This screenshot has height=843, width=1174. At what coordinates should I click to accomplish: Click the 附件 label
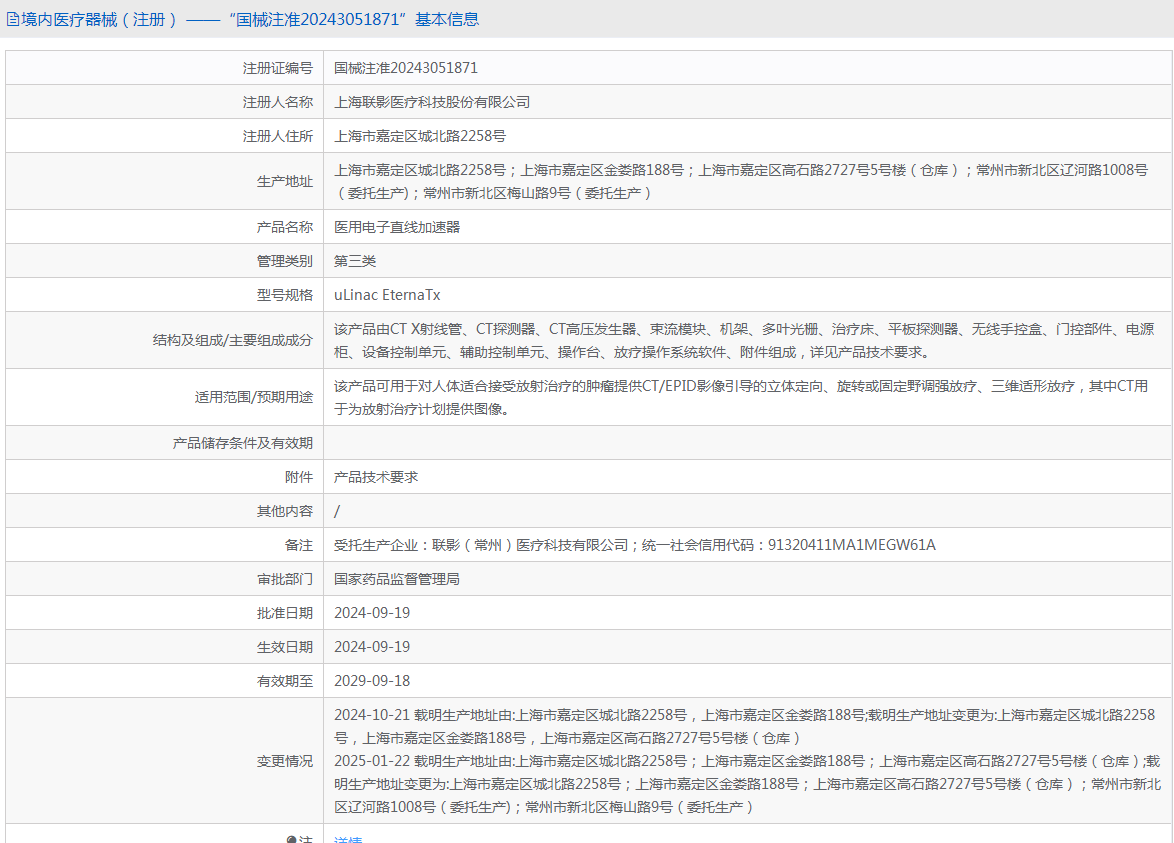299,477
